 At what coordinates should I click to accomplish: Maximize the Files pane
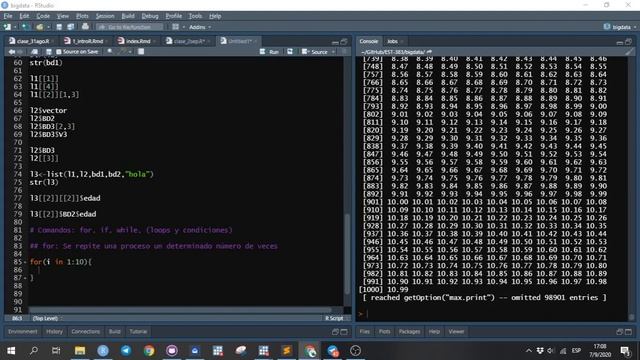629,332
